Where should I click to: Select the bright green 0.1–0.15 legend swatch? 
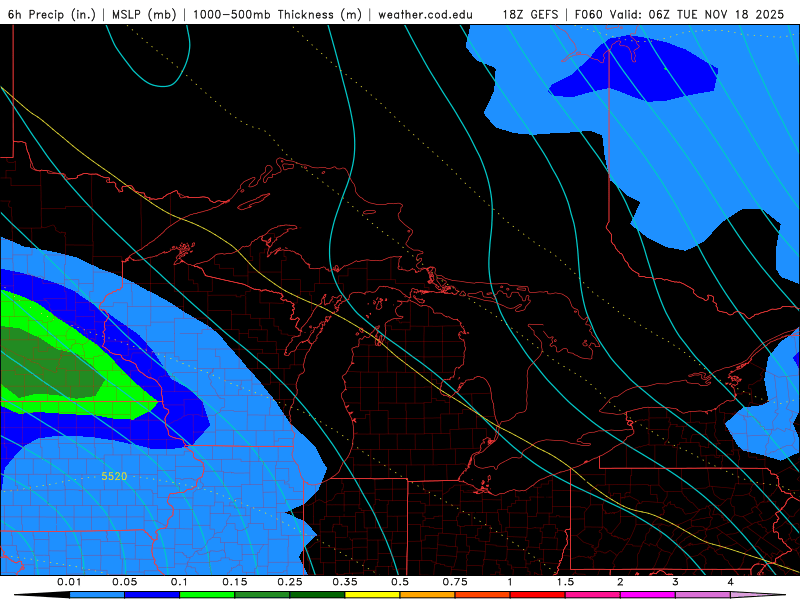click(207, 595)
